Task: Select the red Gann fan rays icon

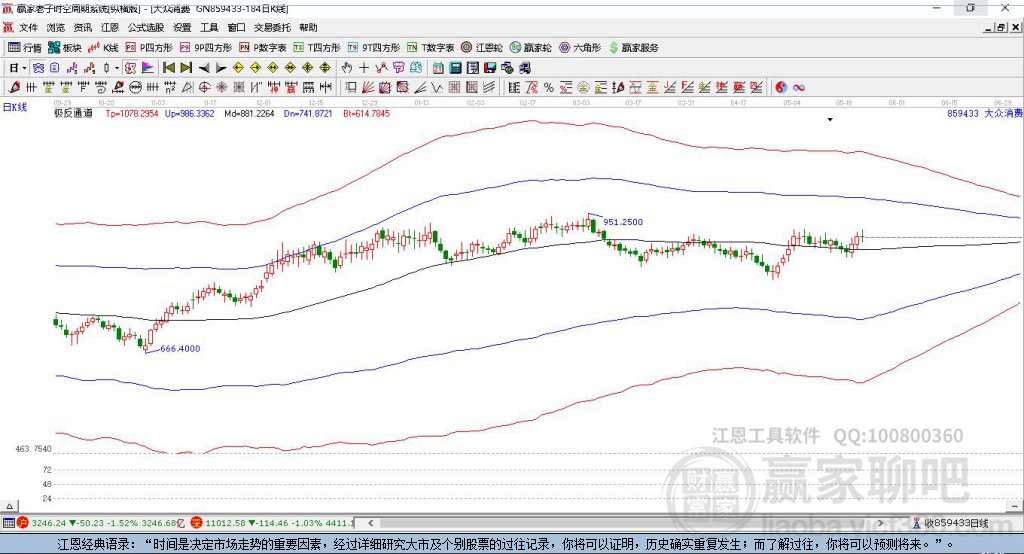Action: click(368, 88)
